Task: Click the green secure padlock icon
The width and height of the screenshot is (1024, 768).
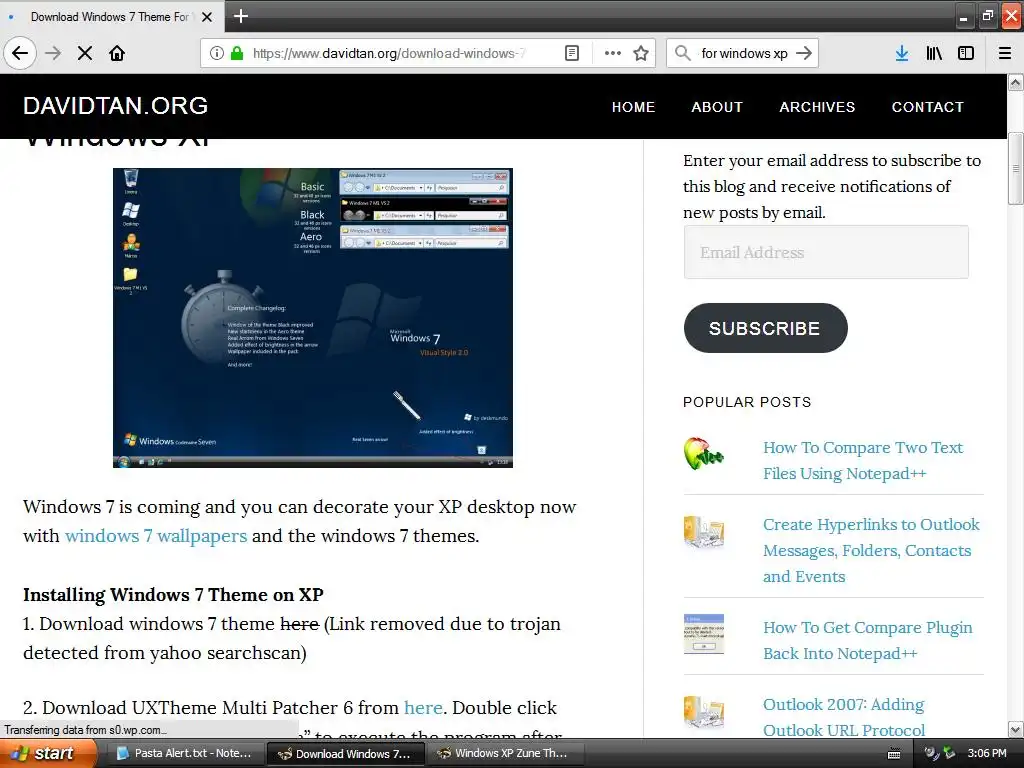Action: click(237, 53)
